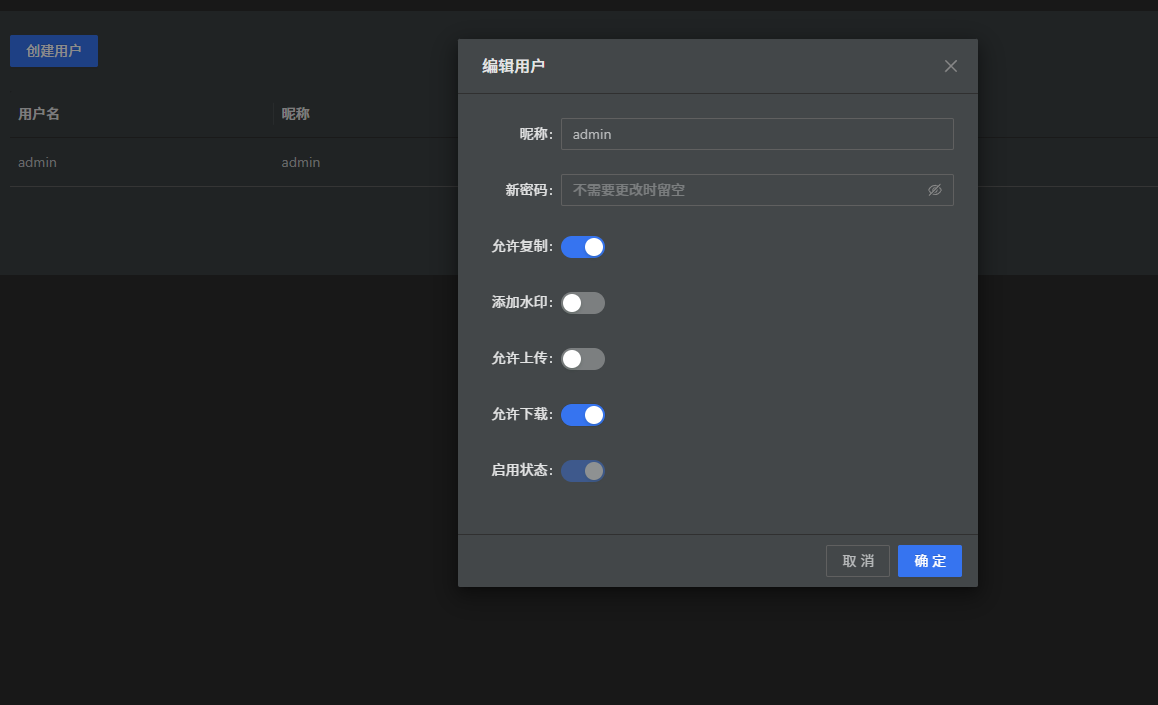Screen dimensions: 1158x705
Task: Click the 新密码 field label
Action: click(528, 190)
